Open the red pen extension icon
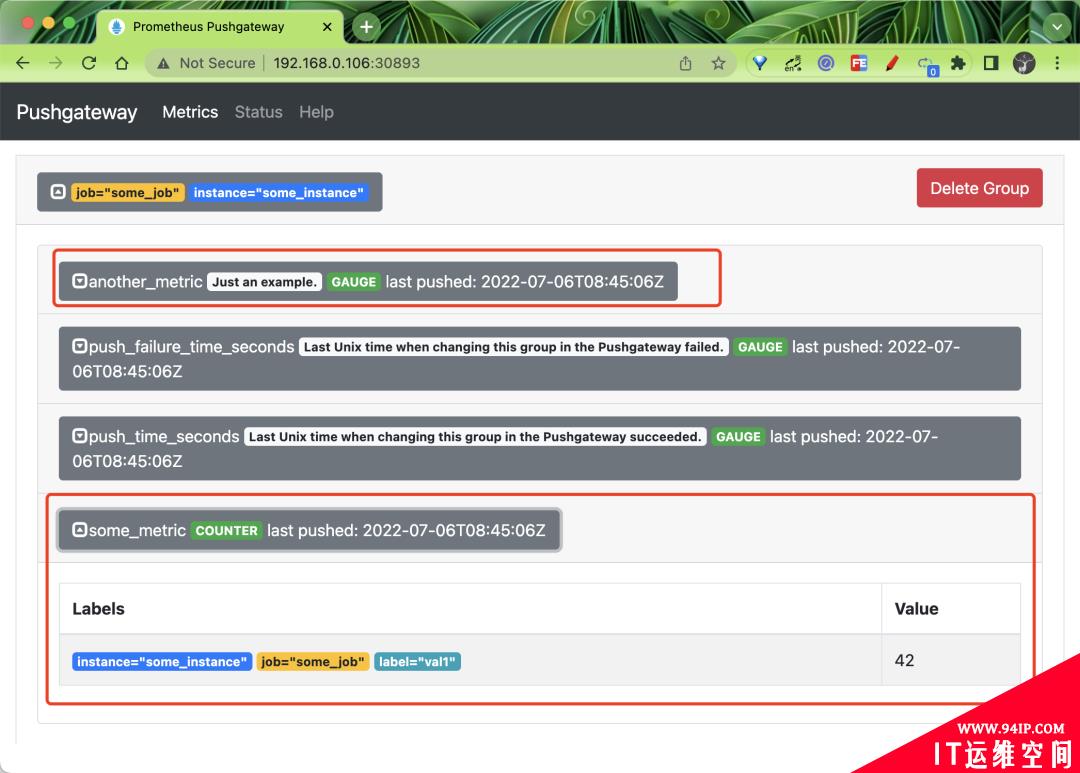Screen dimensions: 1080x773 (x=892, y=63)
